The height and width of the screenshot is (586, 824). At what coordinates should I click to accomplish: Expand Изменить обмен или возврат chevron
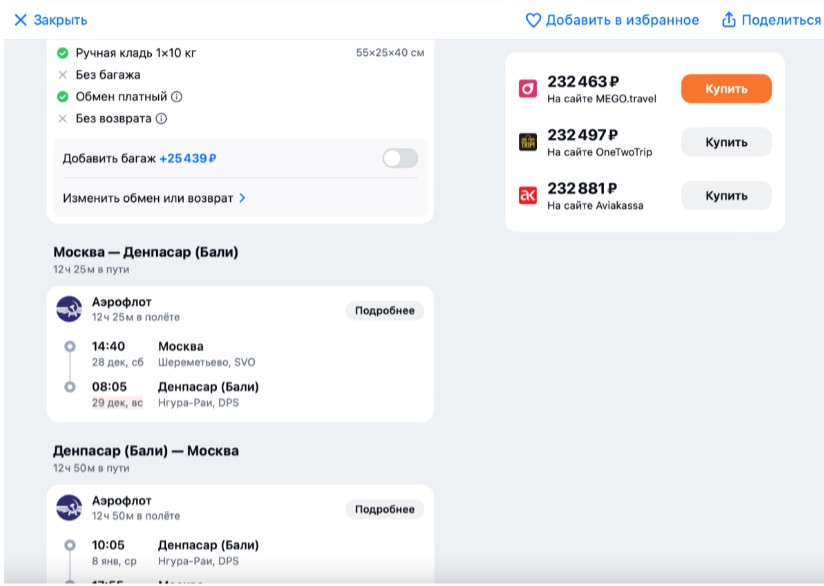click(x=242, y=198)
